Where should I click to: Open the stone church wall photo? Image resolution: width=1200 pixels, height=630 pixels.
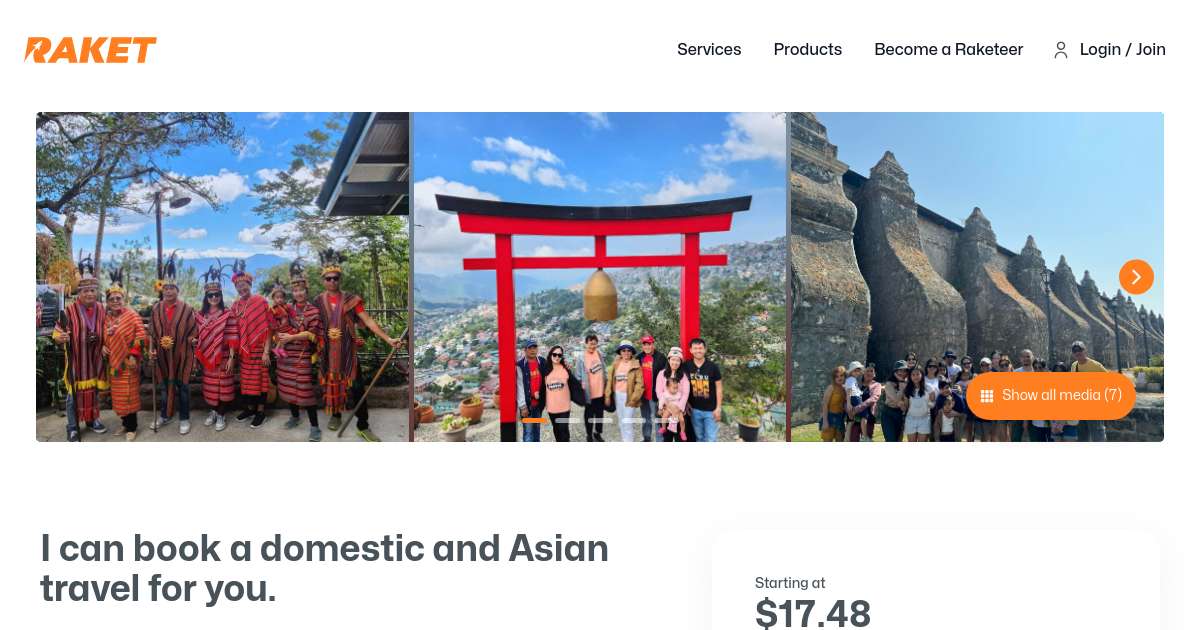977,277
